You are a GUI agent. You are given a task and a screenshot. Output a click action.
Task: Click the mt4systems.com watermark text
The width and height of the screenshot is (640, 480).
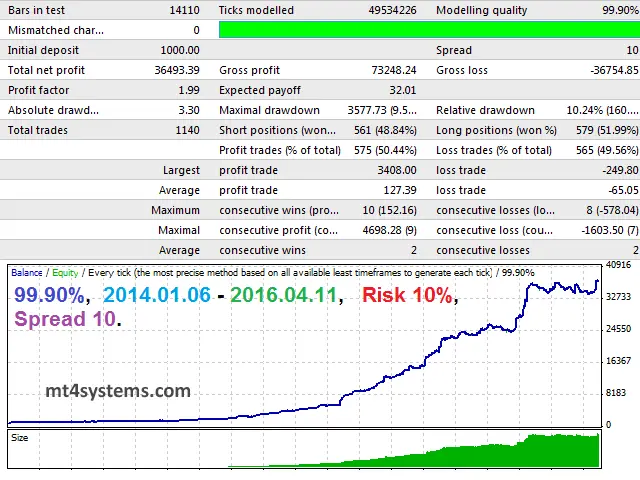click(x=116, y=392)
